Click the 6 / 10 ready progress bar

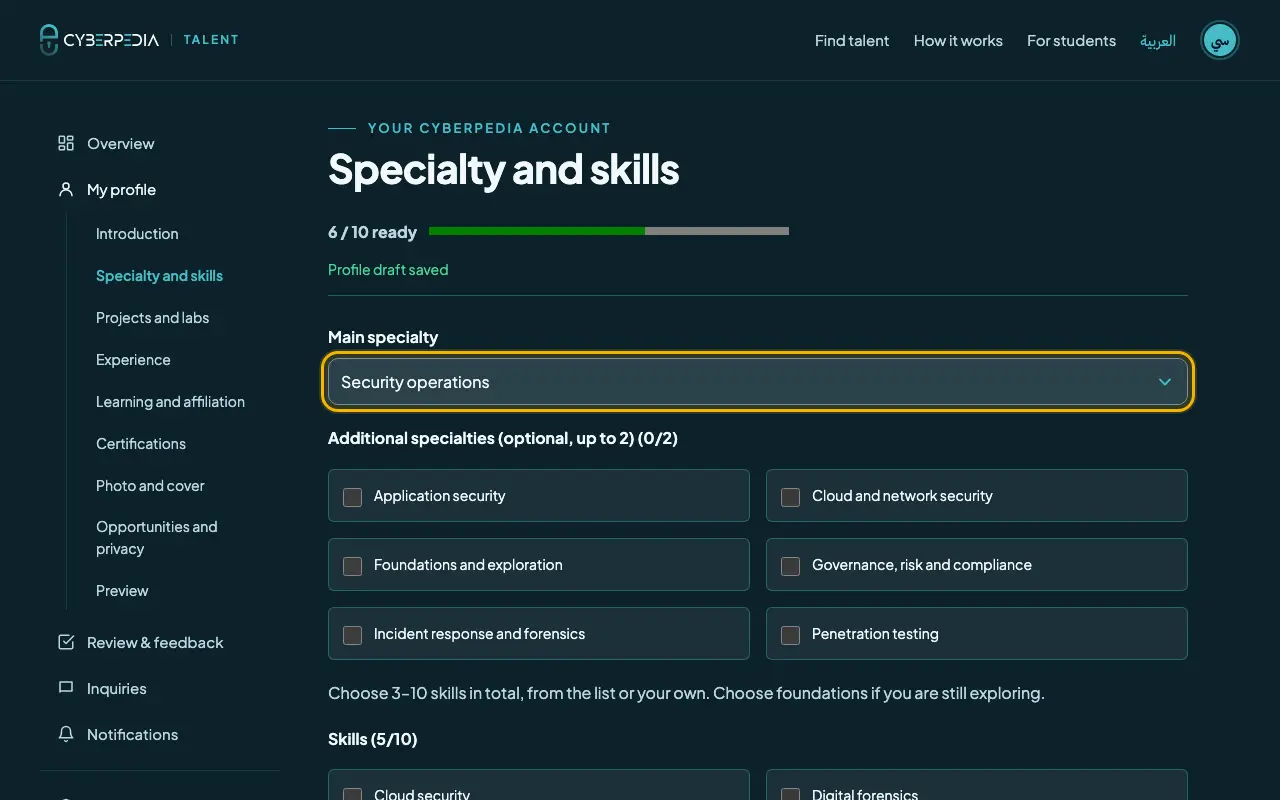tap(609, 231)
